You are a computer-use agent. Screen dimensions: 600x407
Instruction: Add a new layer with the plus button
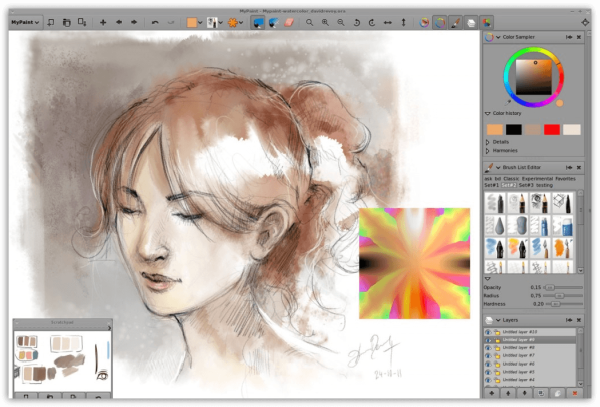click(x=492, y=395)
